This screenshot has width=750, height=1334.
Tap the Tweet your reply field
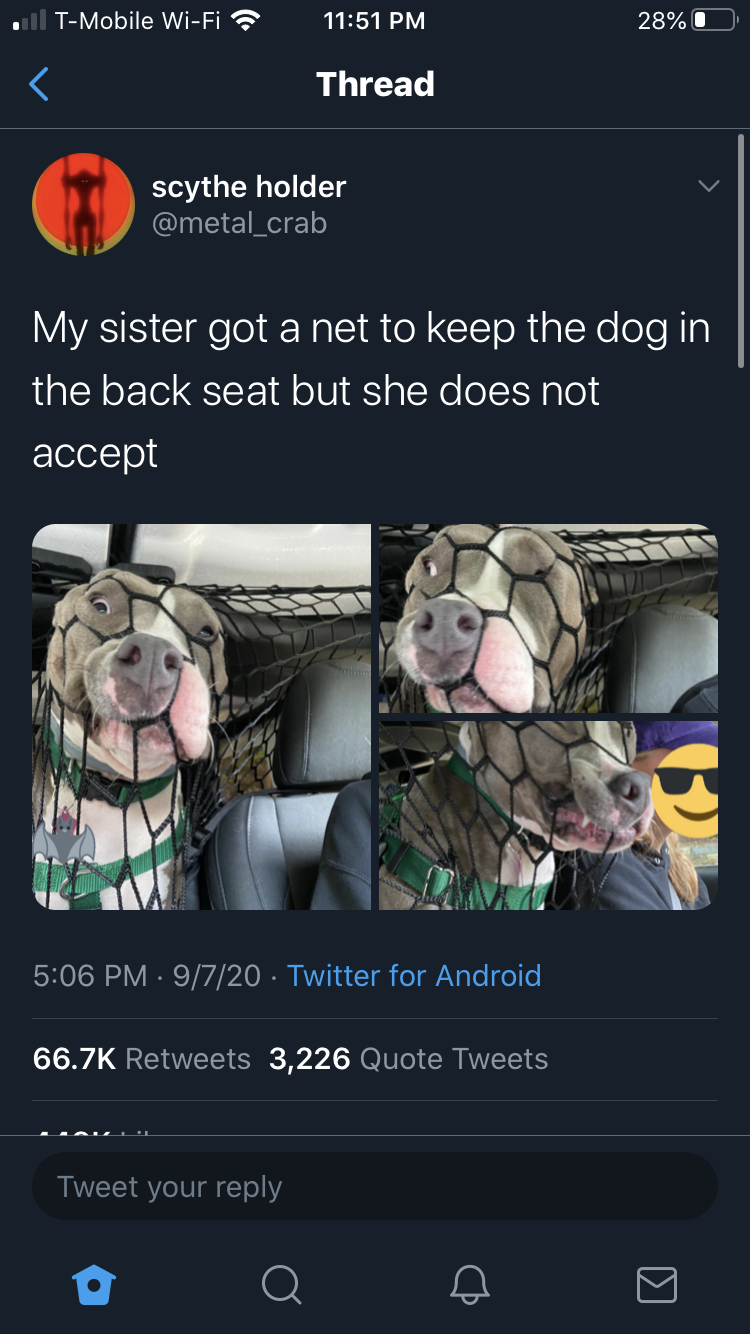pos(375,1187)
